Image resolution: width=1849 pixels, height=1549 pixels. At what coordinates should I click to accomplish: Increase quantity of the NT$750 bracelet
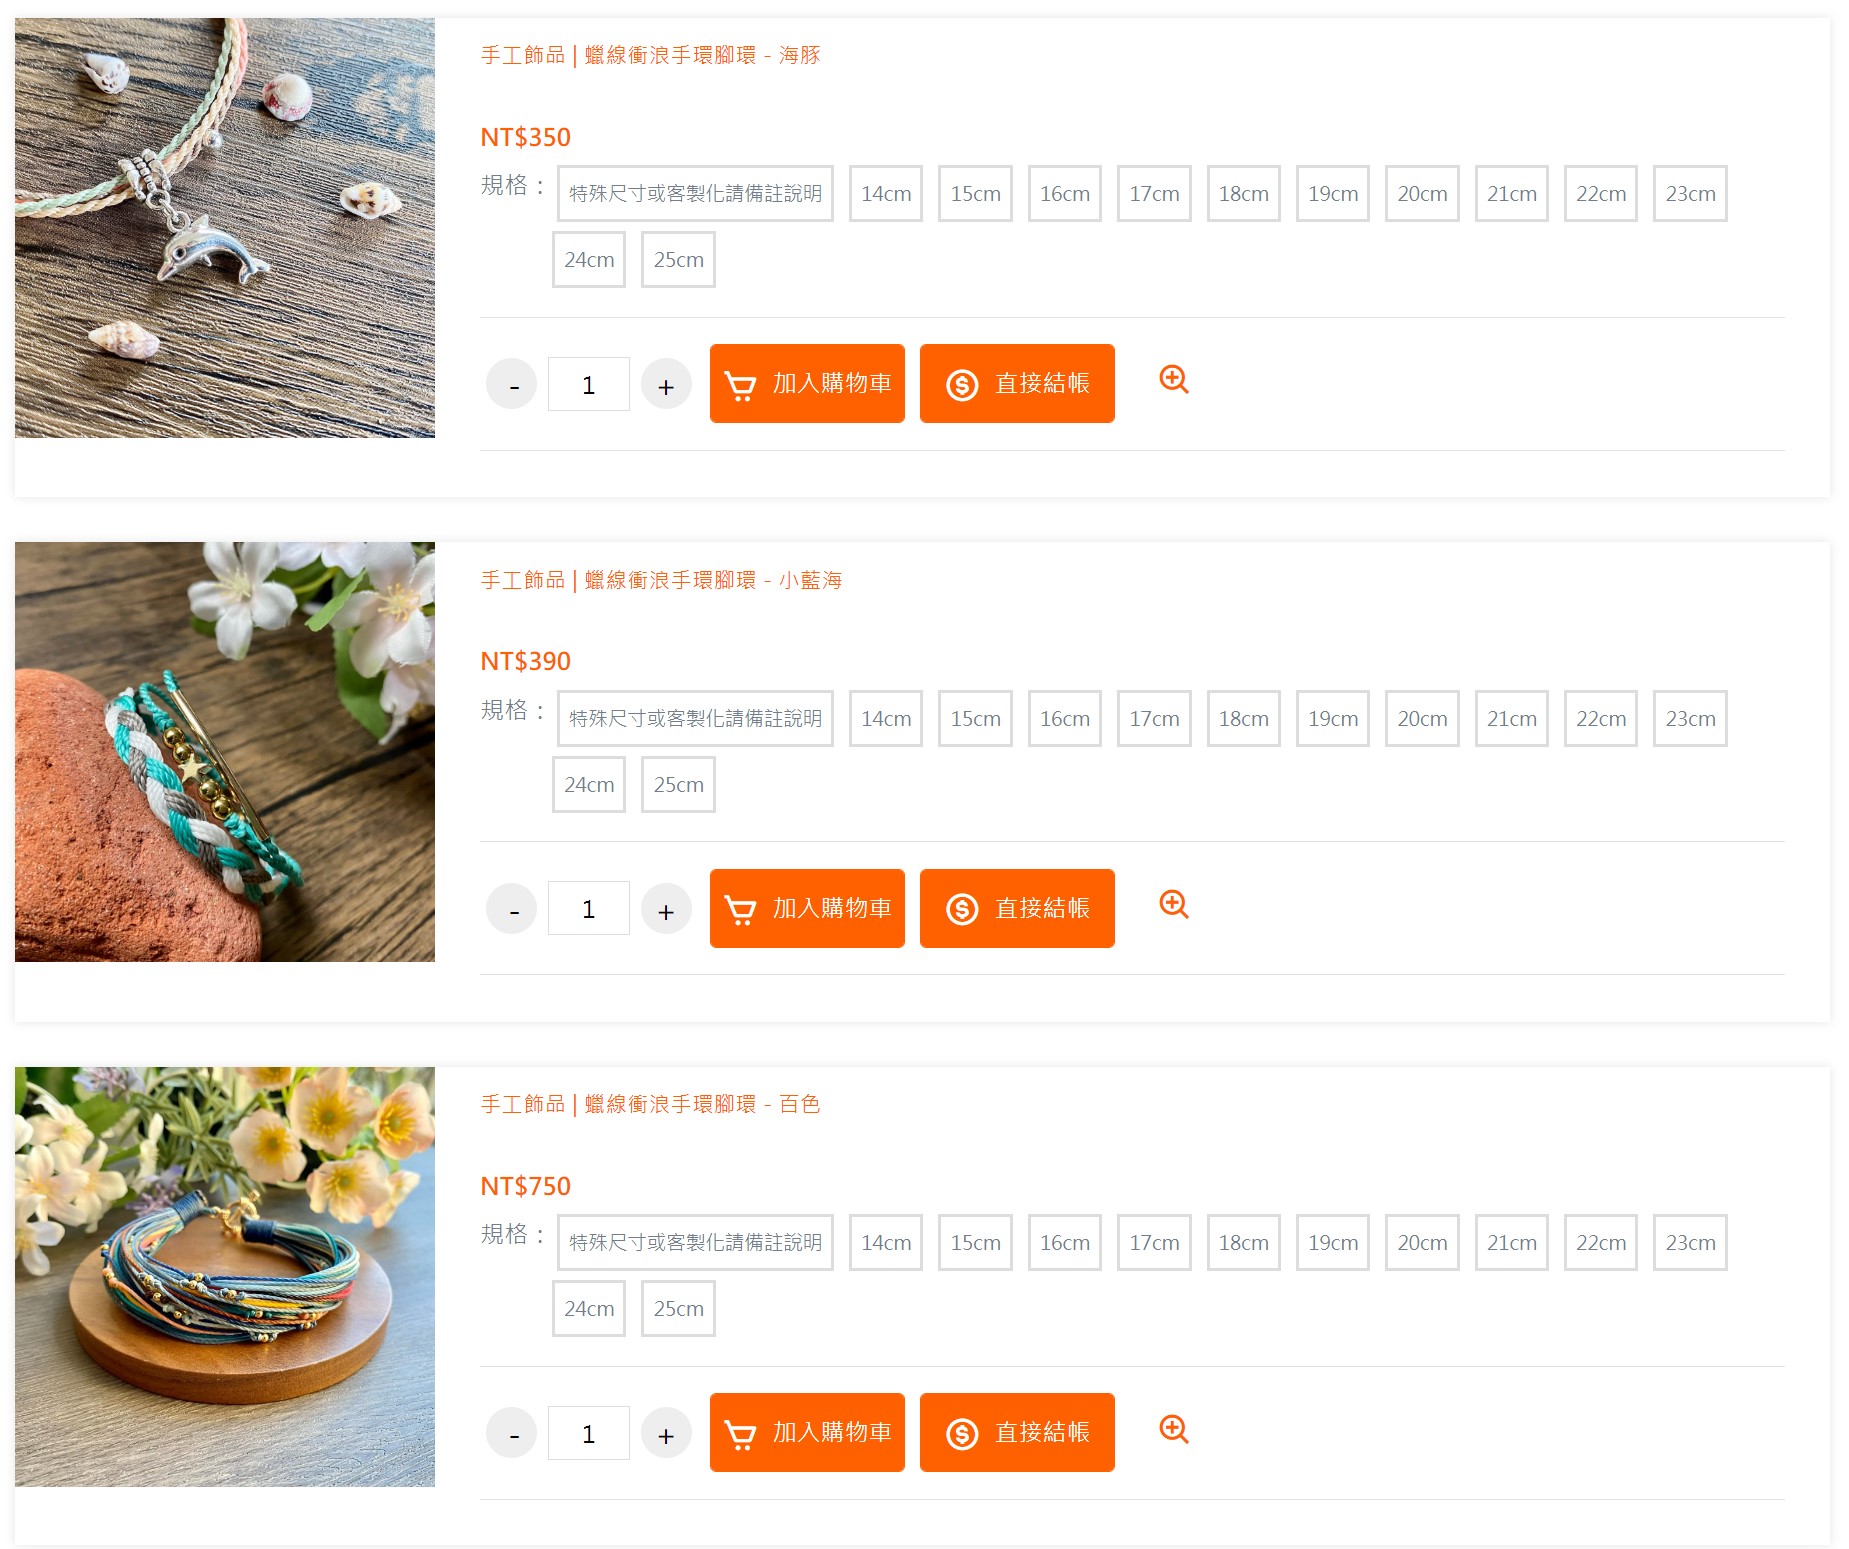point(666,1434)
